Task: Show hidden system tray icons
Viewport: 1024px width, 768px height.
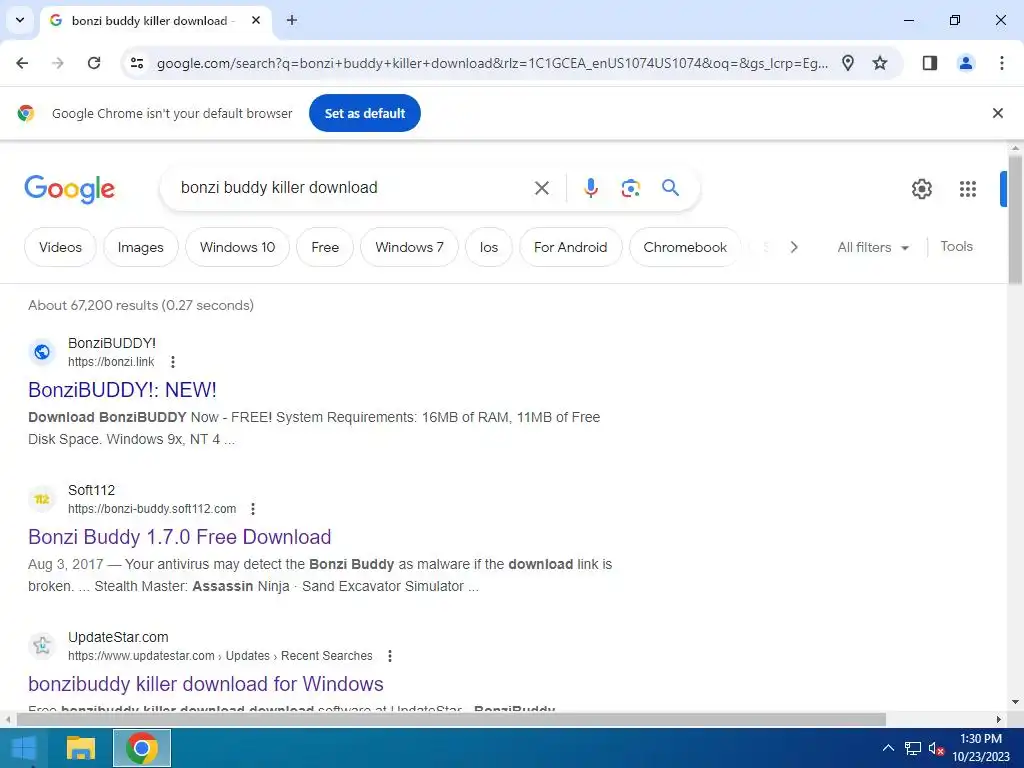Action: pos(888,748)
